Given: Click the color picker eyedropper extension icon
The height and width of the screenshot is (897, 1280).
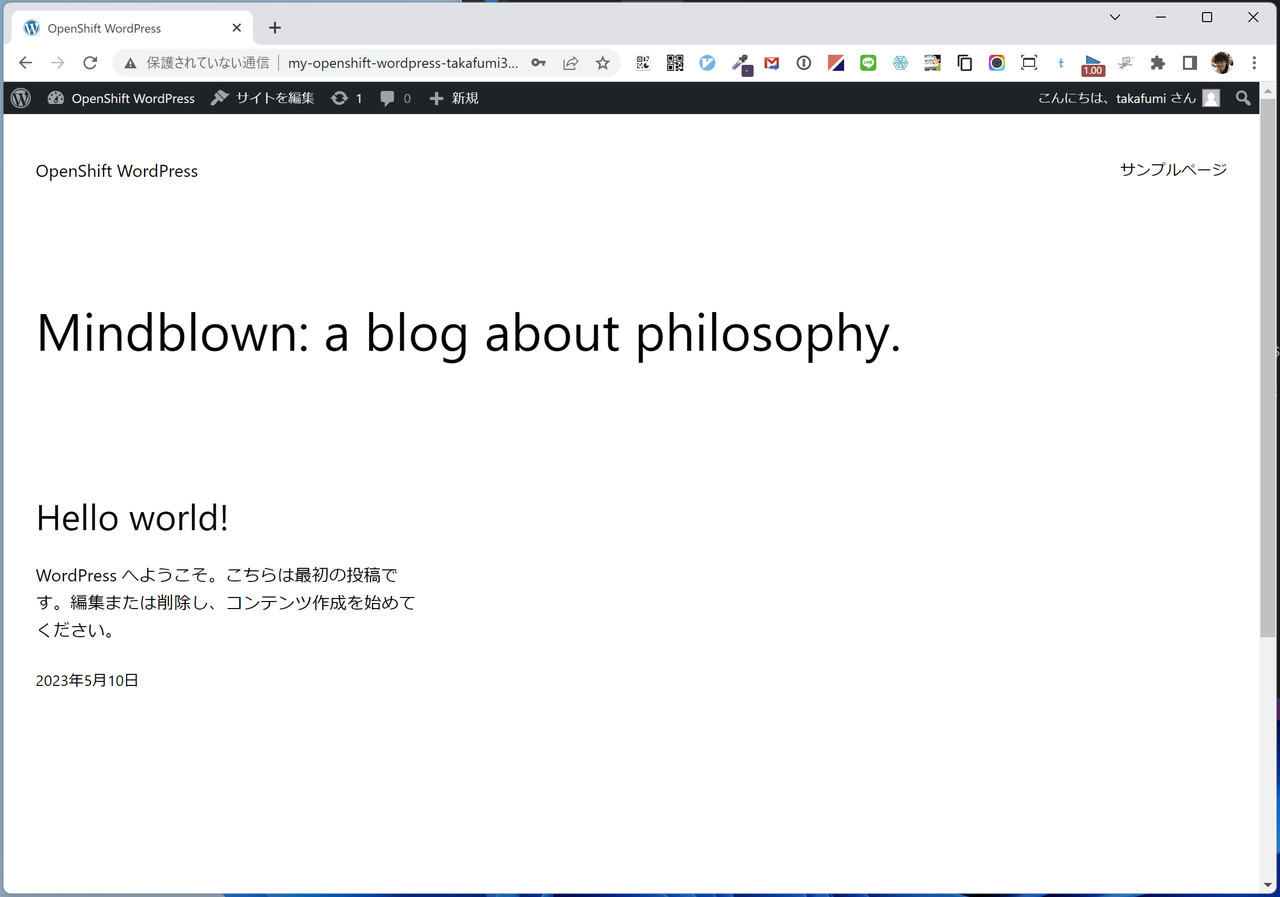Looking at the screenshot, I should [741, 64].
